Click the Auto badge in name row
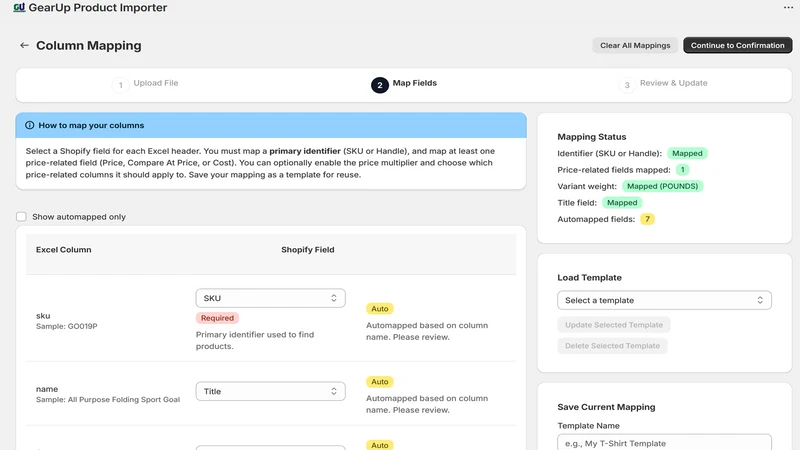 point(380,382)
